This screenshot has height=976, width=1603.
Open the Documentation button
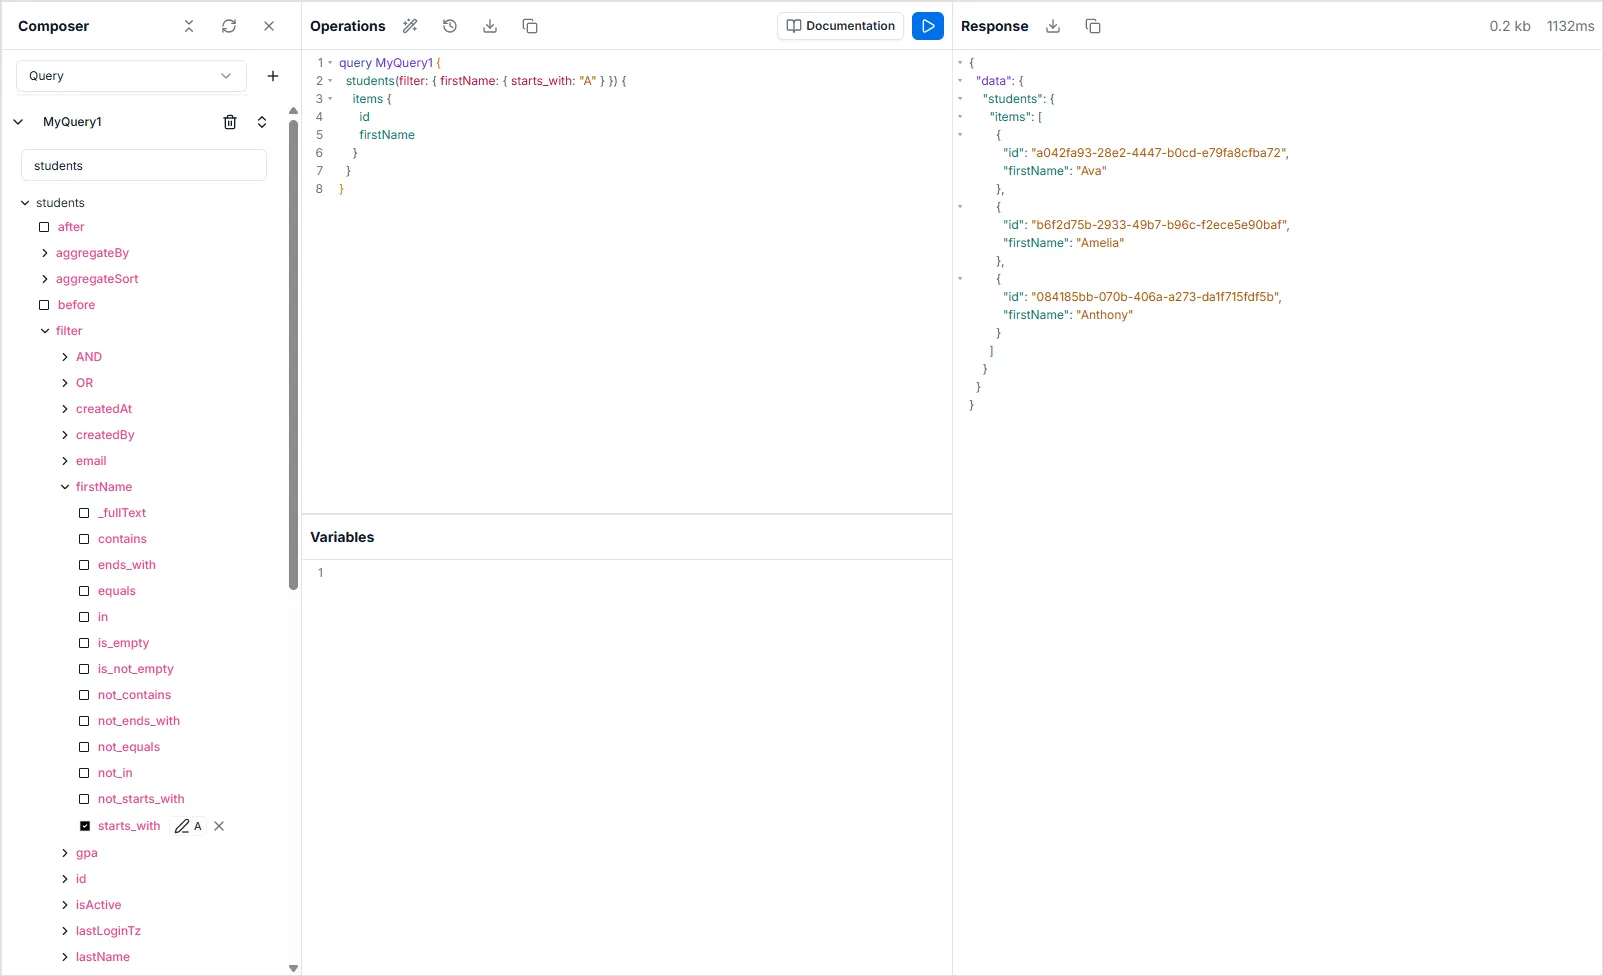point(840,26)
